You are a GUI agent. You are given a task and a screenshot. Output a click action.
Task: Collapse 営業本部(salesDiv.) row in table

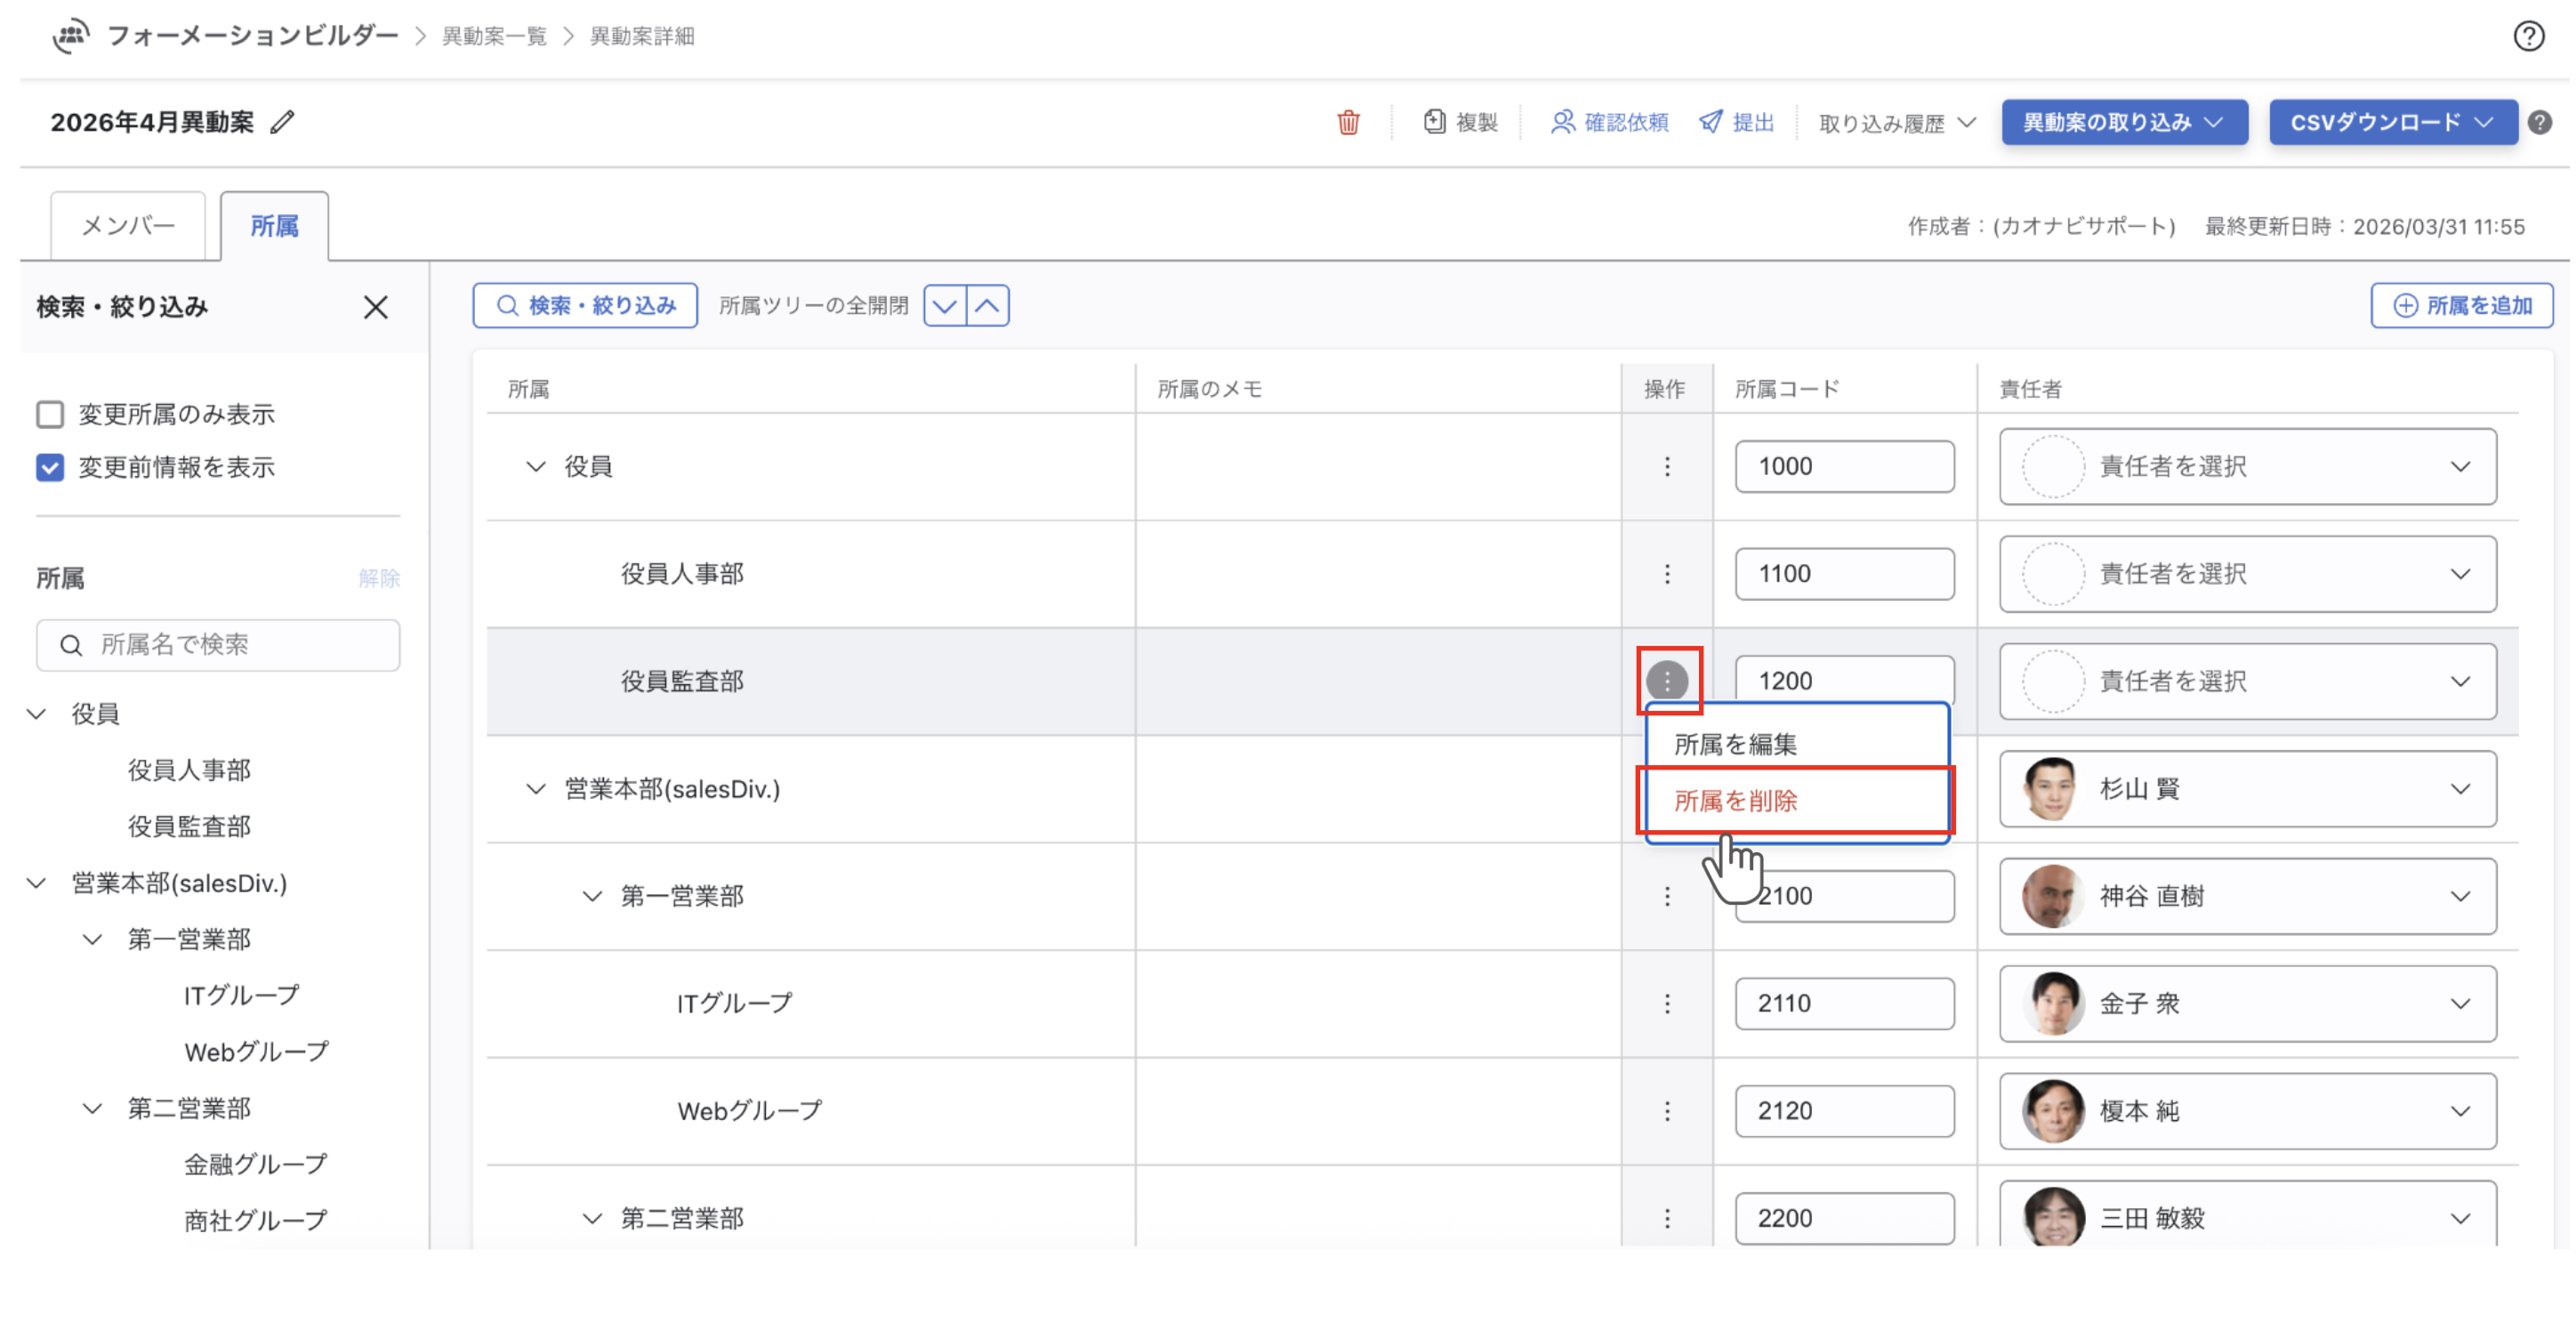(x=536, y=789)
